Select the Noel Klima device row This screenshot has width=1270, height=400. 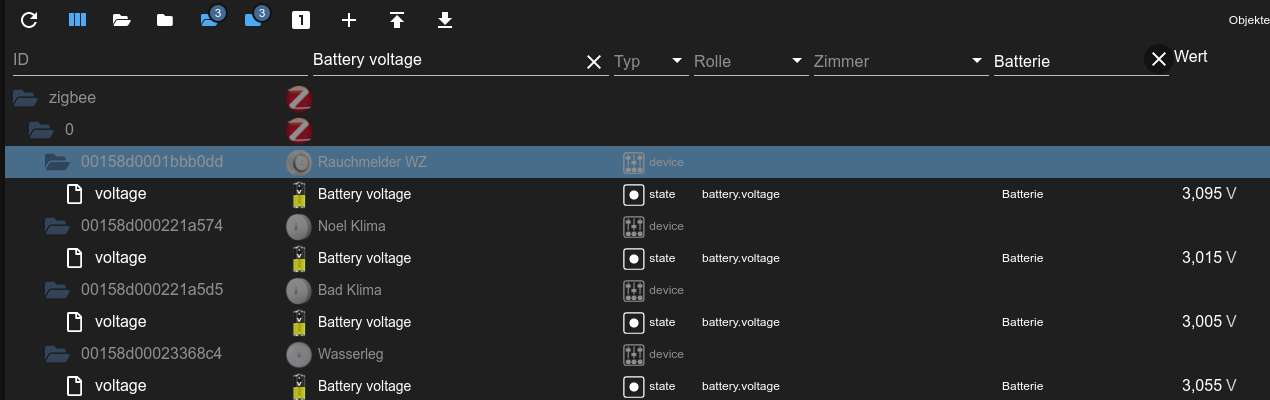(x=351, y=226)
